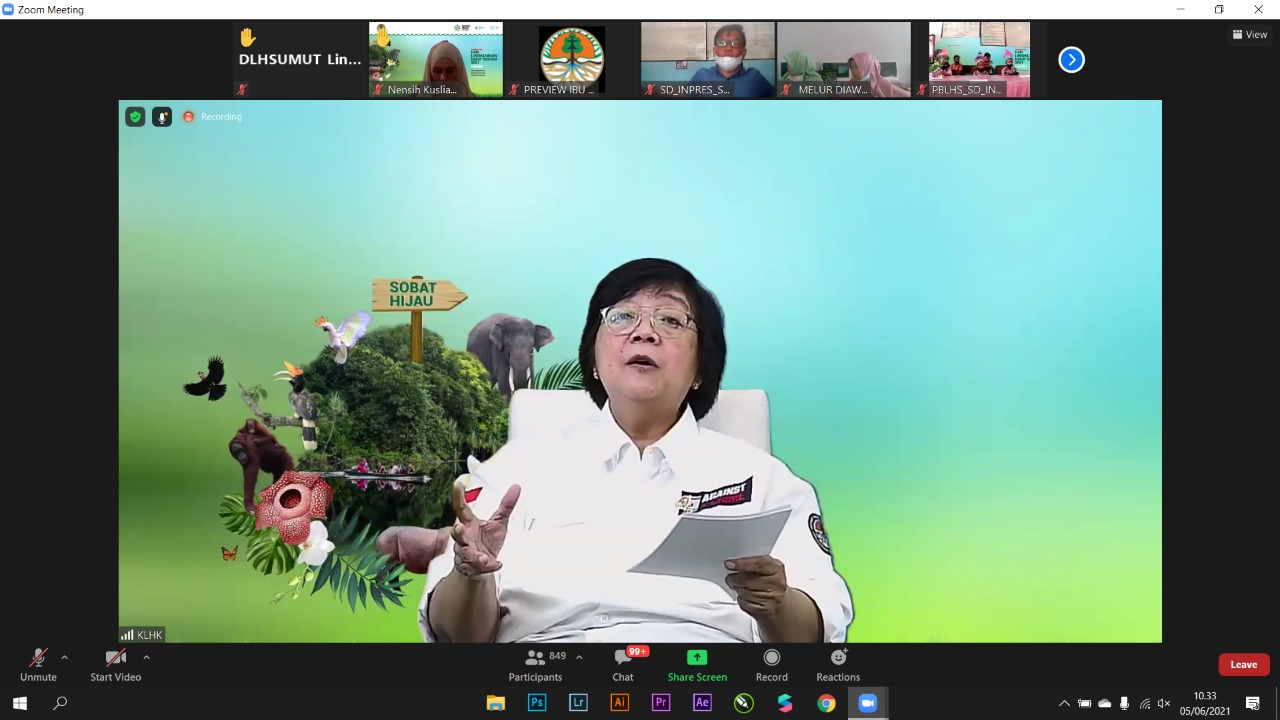Screen dimensions: 1280x720
Task: Open the system tray volume control
Action: (x=1163, y=703)
